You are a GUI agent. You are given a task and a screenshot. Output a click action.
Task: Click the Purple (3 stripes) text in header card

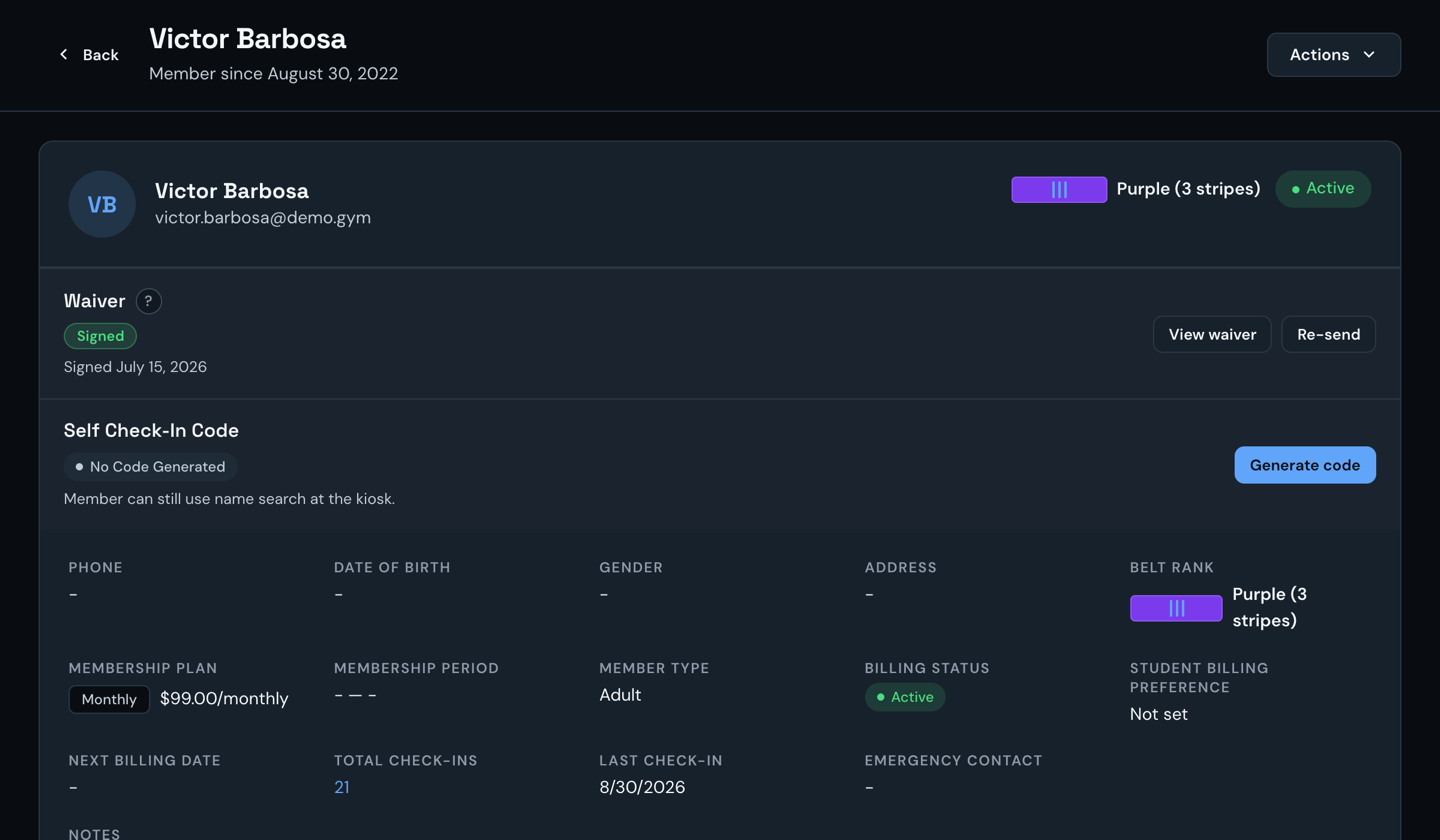coord(1188,189)
